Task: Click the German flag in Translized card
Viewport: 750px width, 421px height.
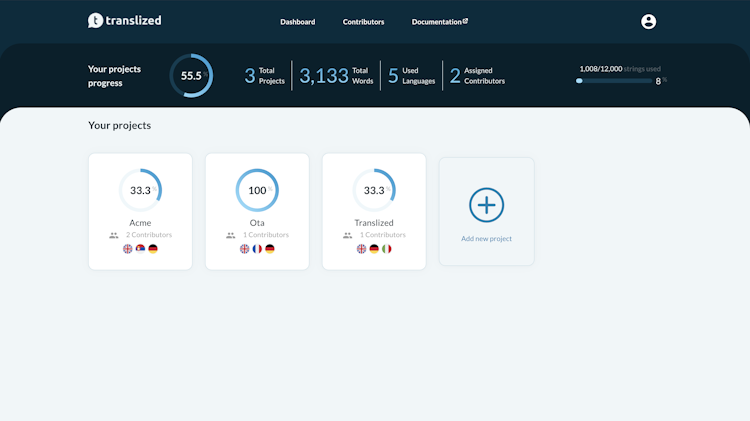Action: point(374,249)
